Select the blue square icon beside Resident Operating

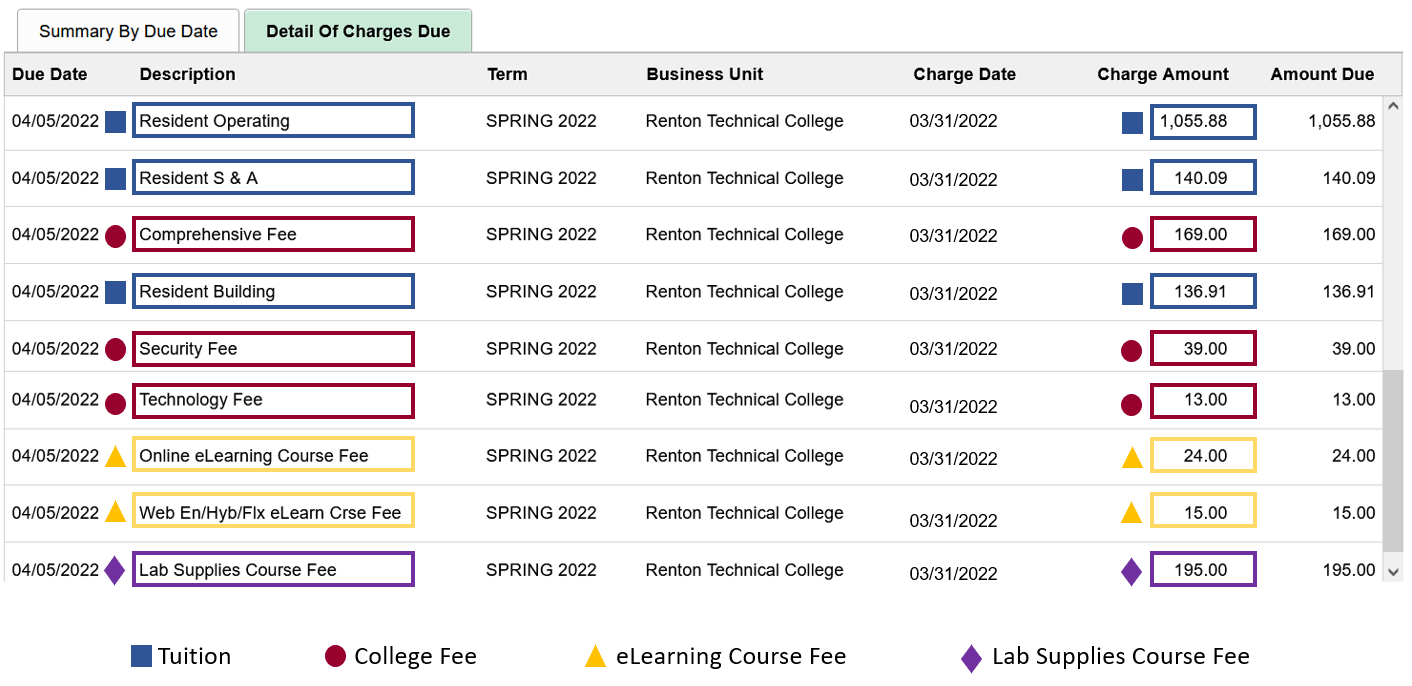(x=115, y=120)
